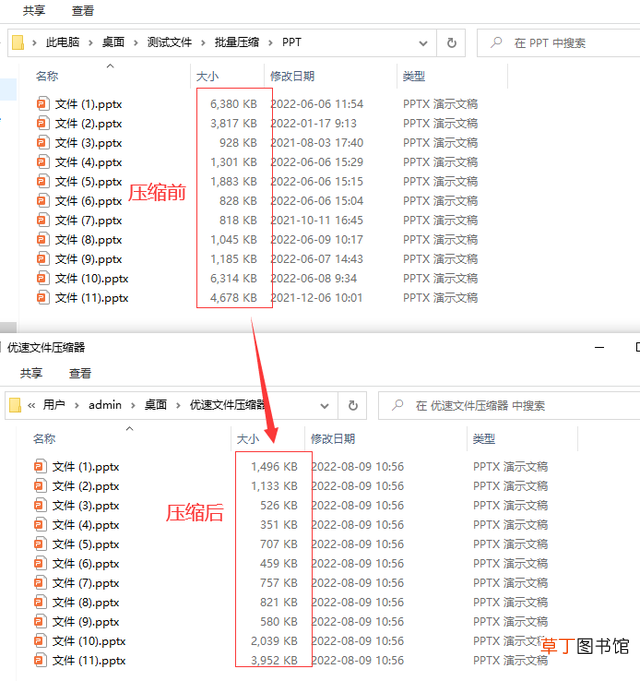
Task: Select 文件 (9).pptx in PPT folder
Action: (88, 259)
